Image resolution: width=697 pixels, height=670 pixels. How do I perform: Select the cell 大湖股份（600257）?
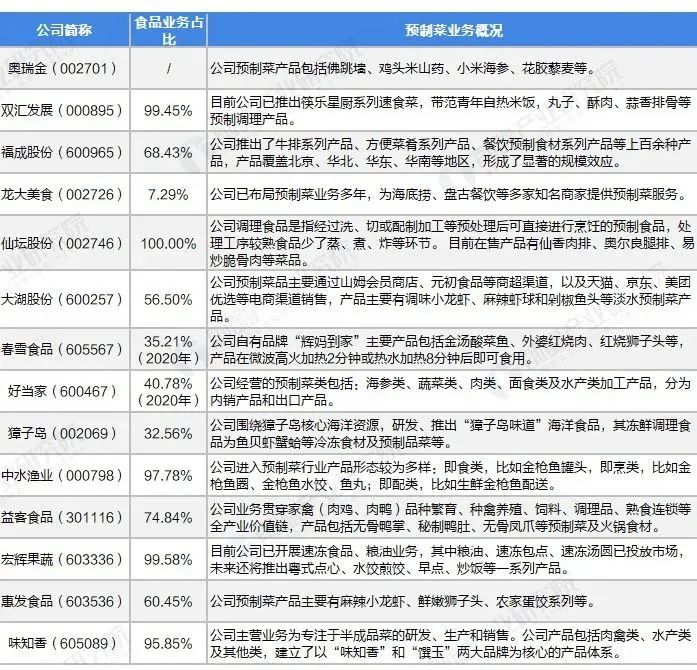pos(64,299)
